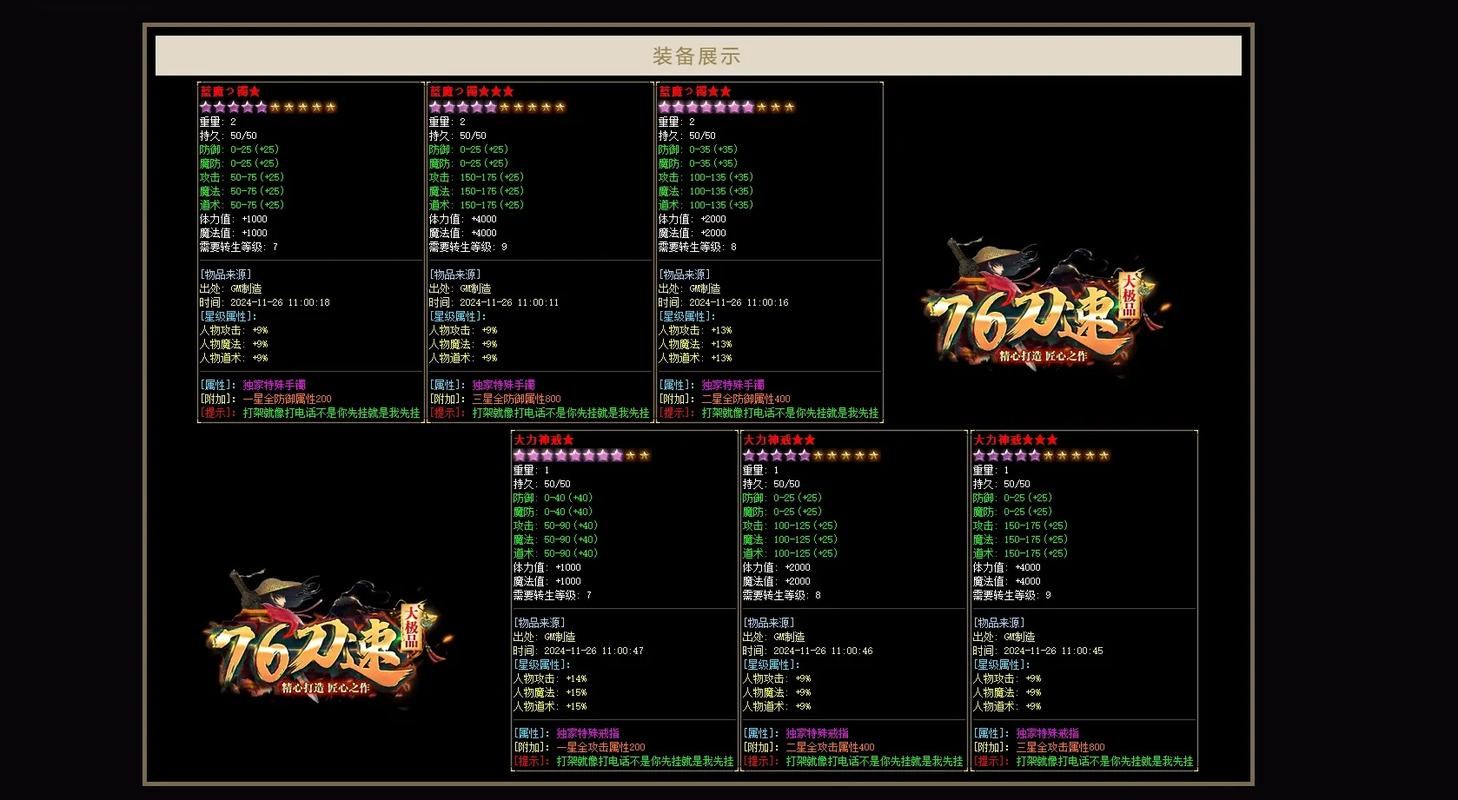Select the 大力神戒★★★ title text
The height and width of the screenshot is (800, 1458).
[x=1015, y=440]
